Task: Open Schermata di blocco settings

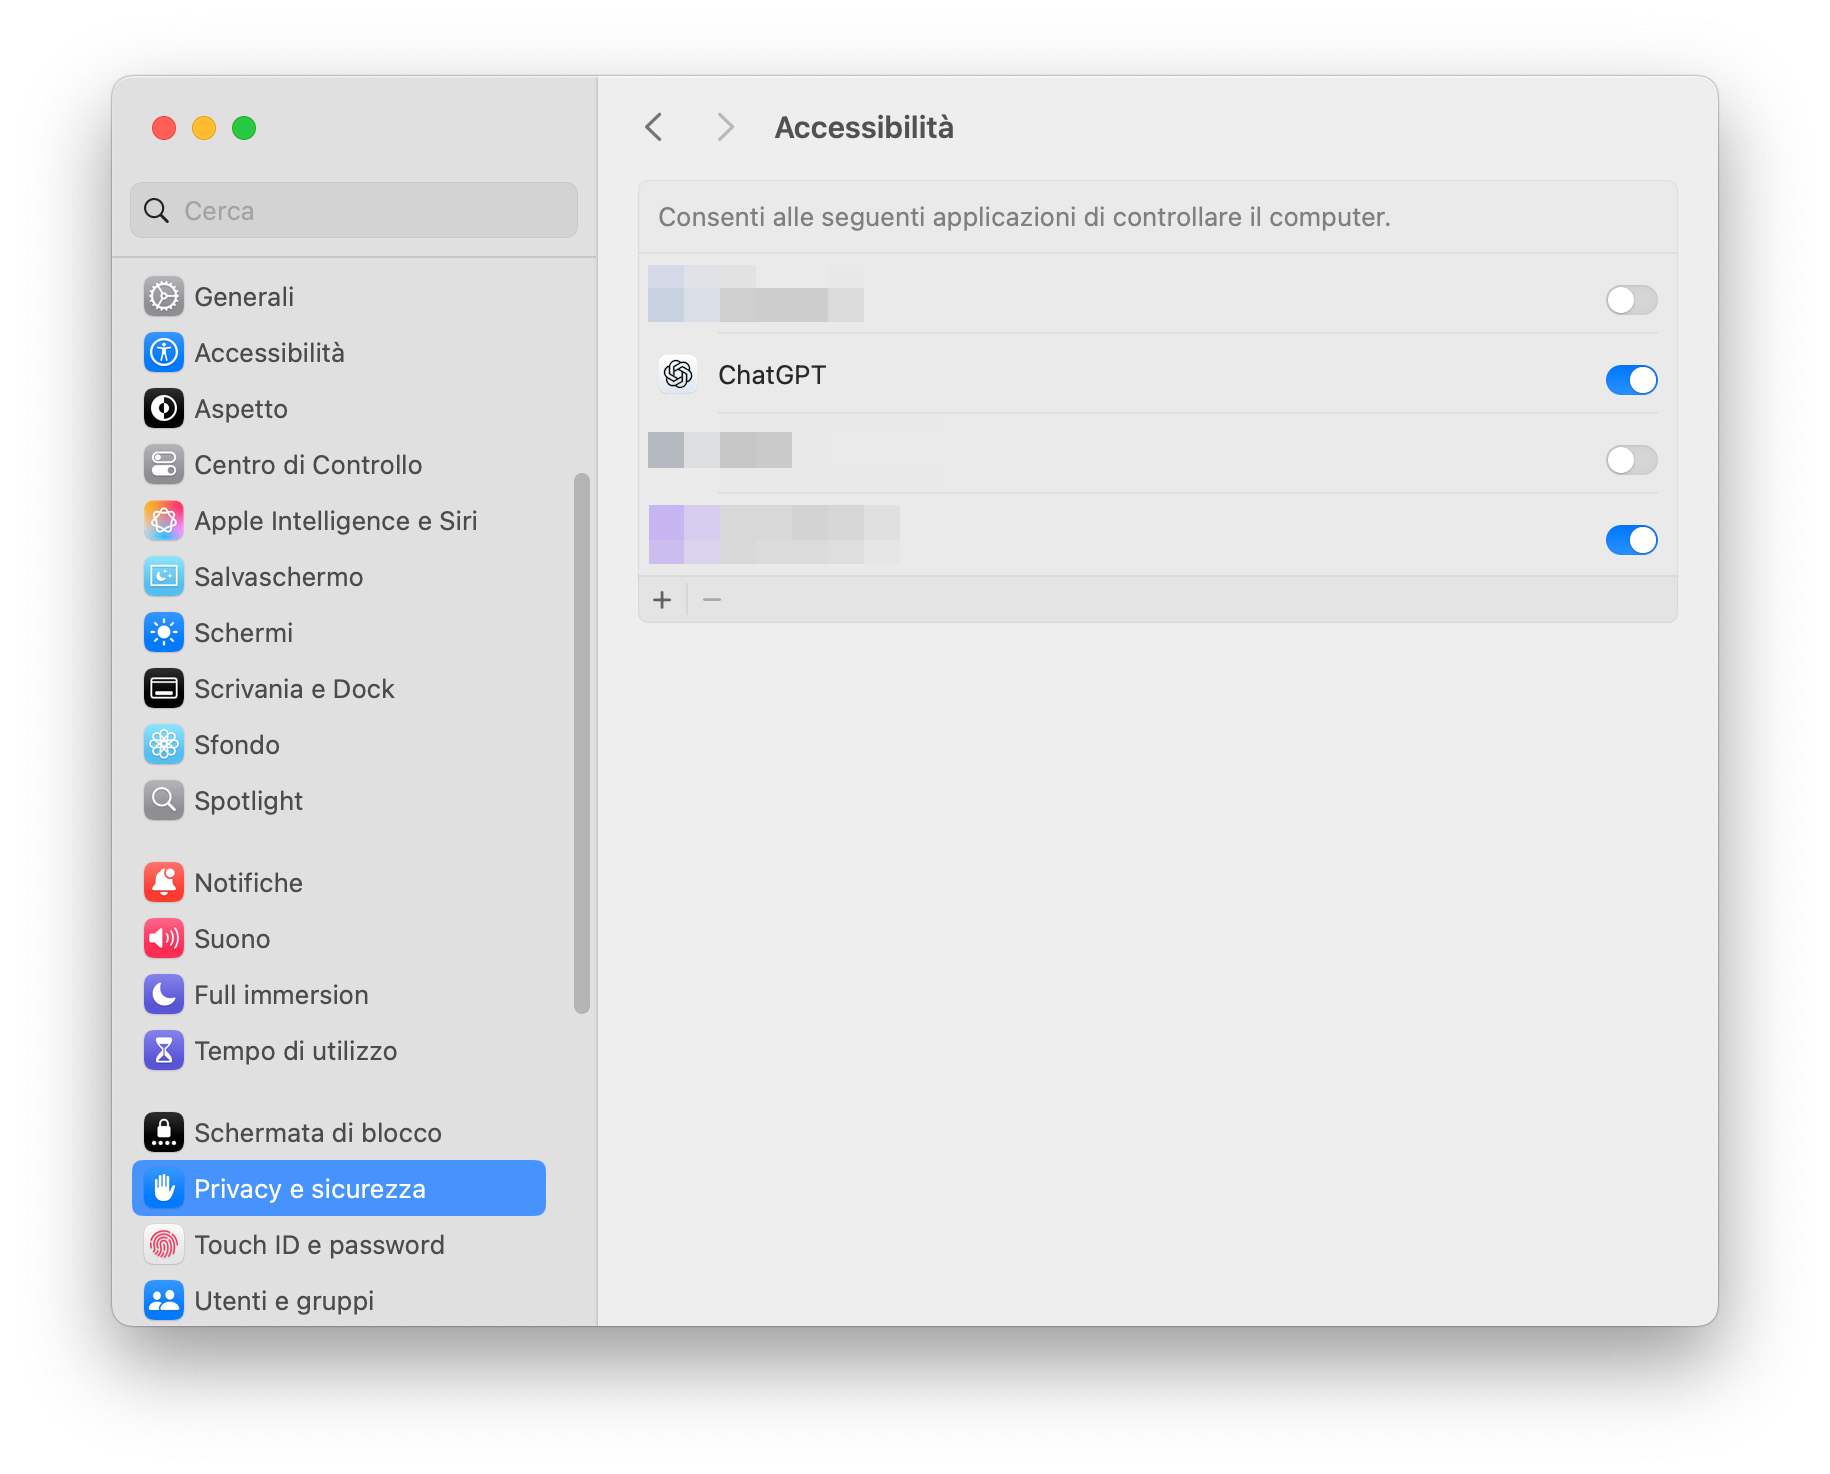Action: [x=317, y=1133]
